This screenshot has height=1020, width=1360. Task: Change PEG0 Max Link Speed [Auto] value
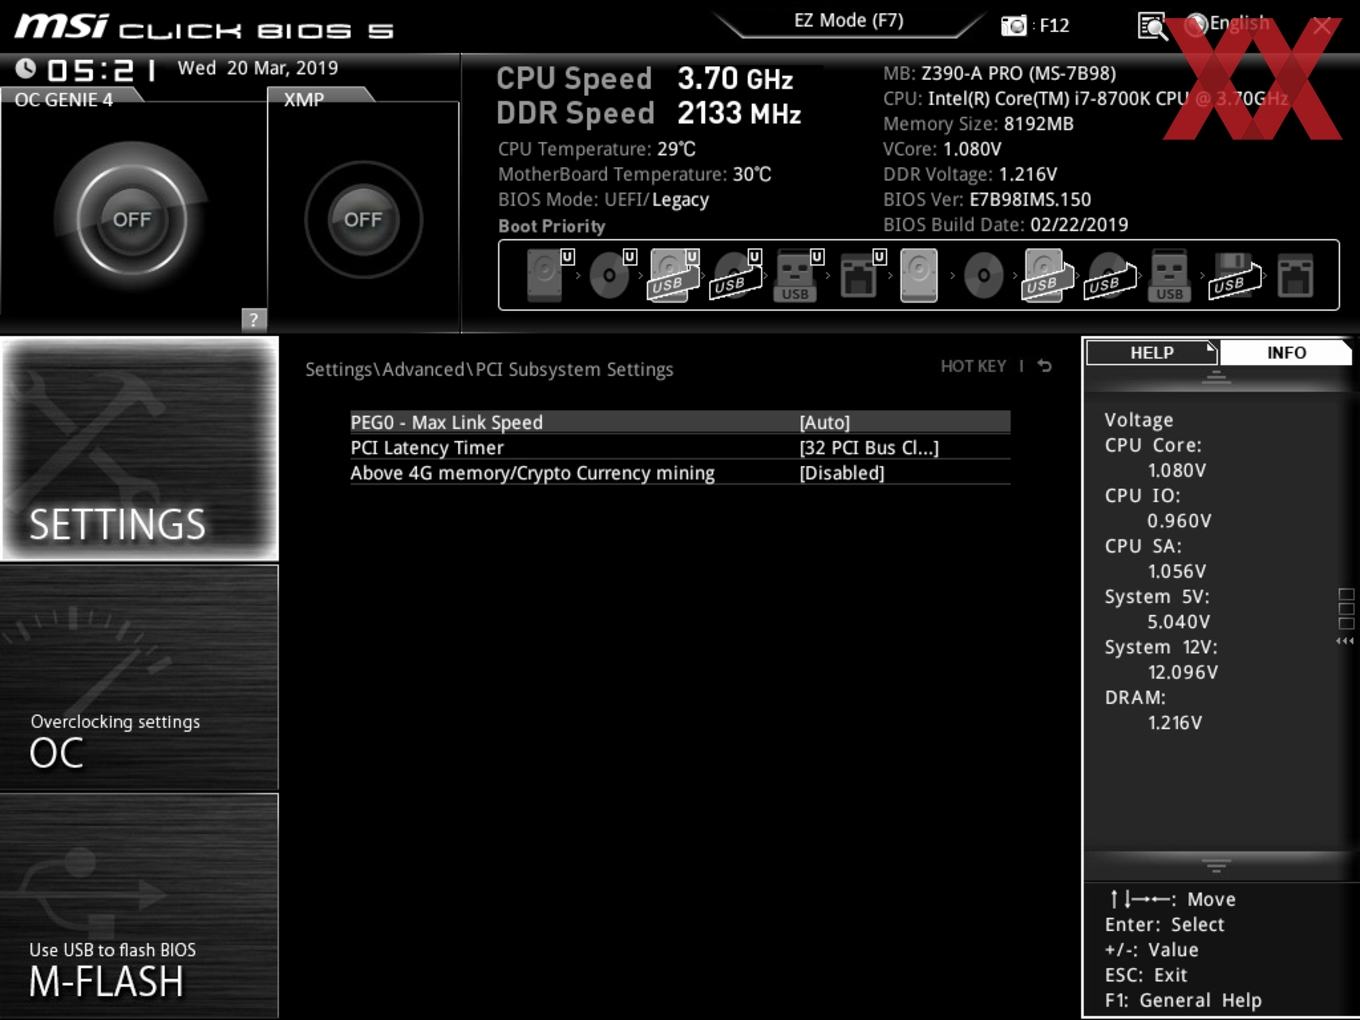[x=825, y=422]
